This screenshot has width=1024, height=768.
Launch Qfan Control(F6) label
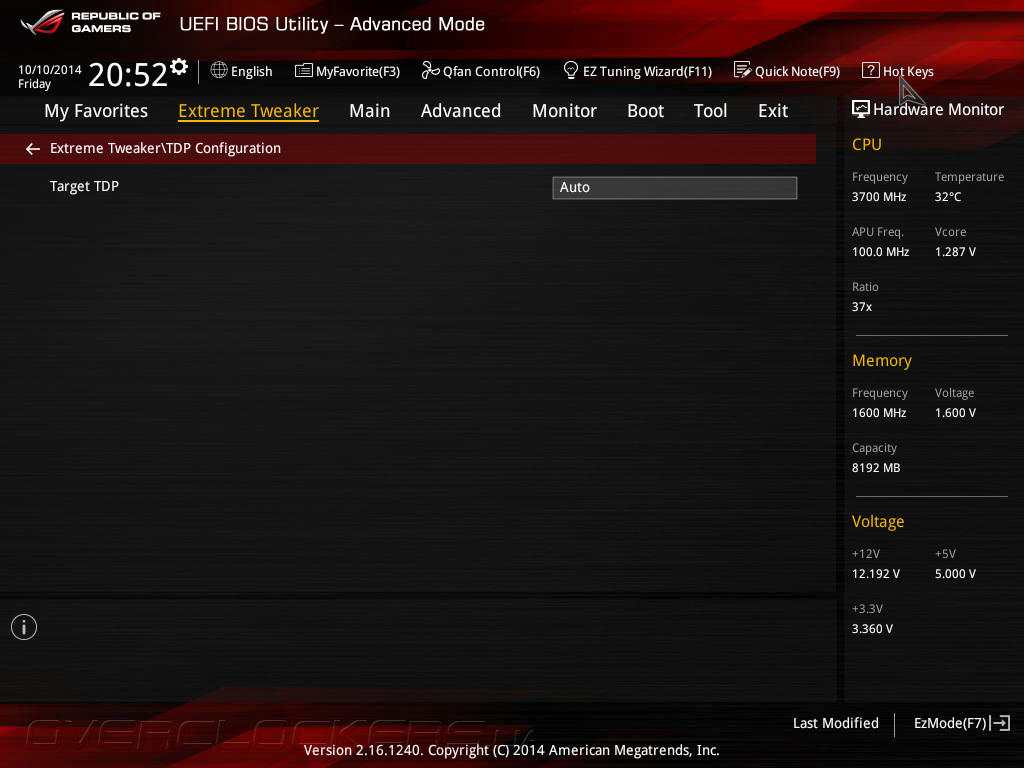(492, 71)
